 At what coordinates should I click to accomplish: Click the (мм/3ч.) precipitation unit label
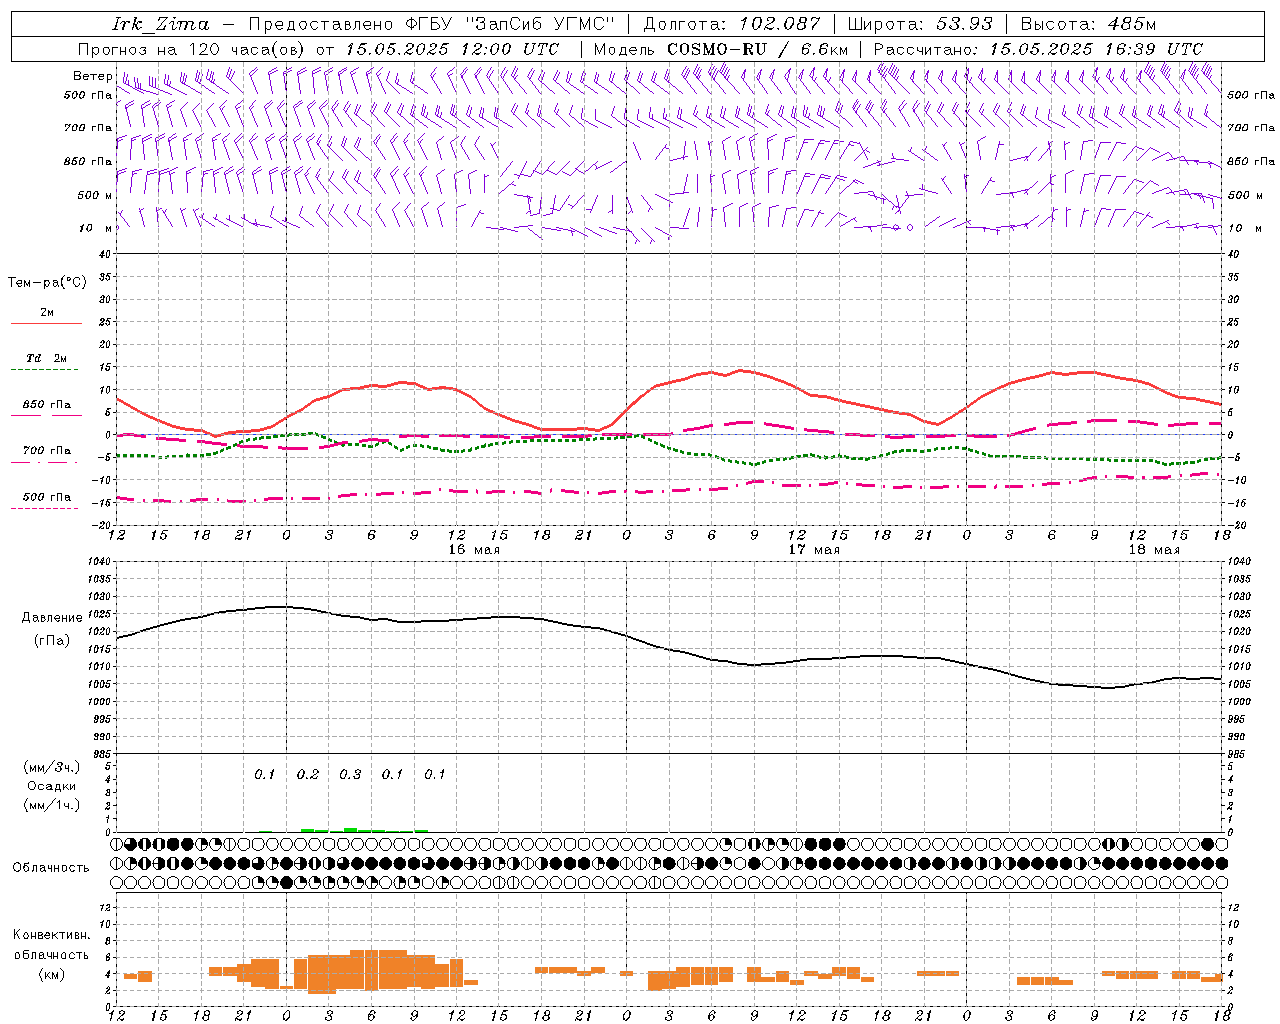[52, 767]
